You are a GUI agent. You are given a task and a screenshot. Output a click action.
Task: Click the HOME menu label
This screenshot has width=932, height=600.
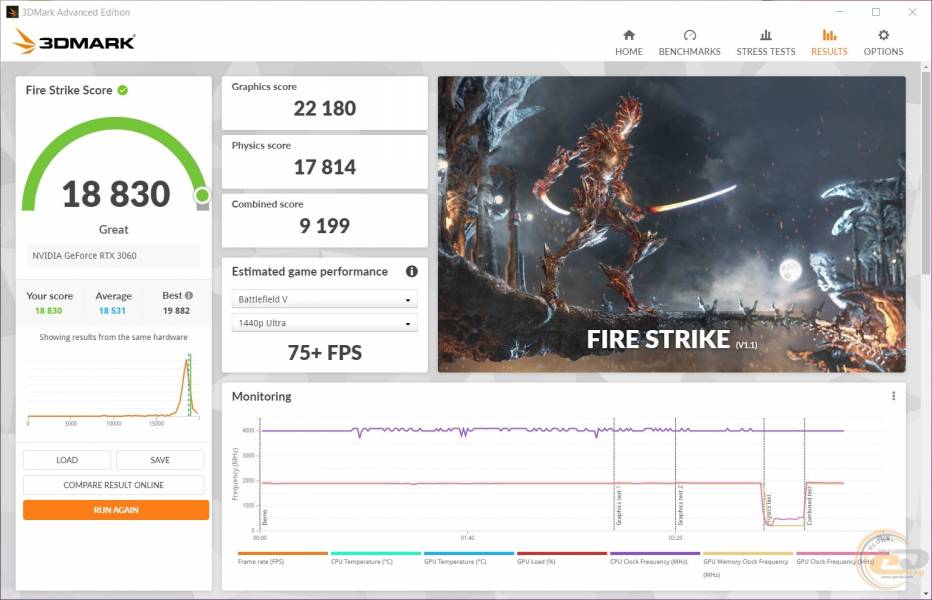(629, 52)
